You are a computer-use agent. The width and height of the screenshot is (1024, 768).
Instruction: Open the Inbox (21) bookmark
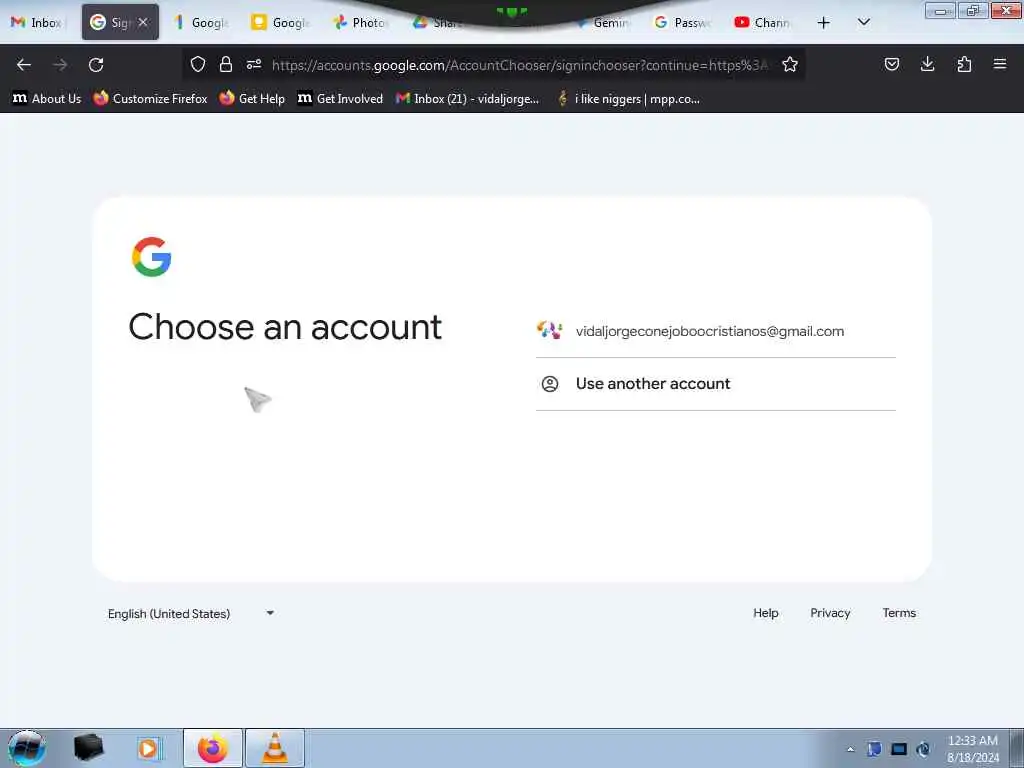(x=468, y=99)
